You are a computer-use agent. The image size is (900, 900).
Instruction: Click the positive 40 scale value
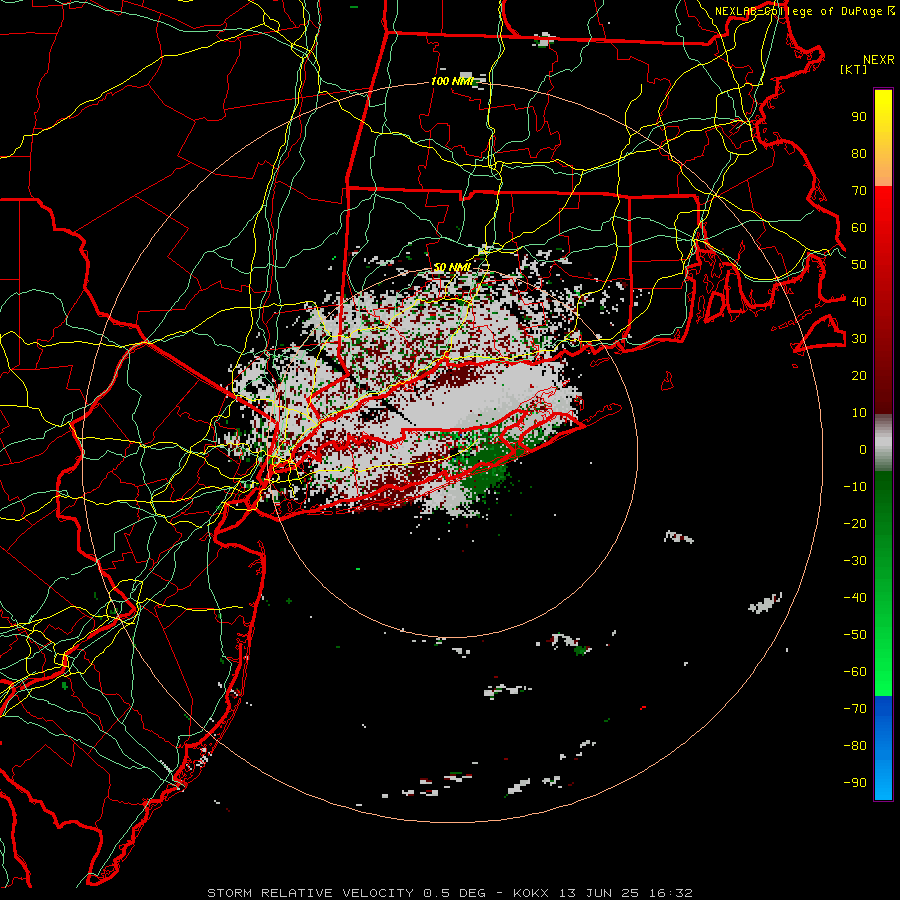(859, 302)
